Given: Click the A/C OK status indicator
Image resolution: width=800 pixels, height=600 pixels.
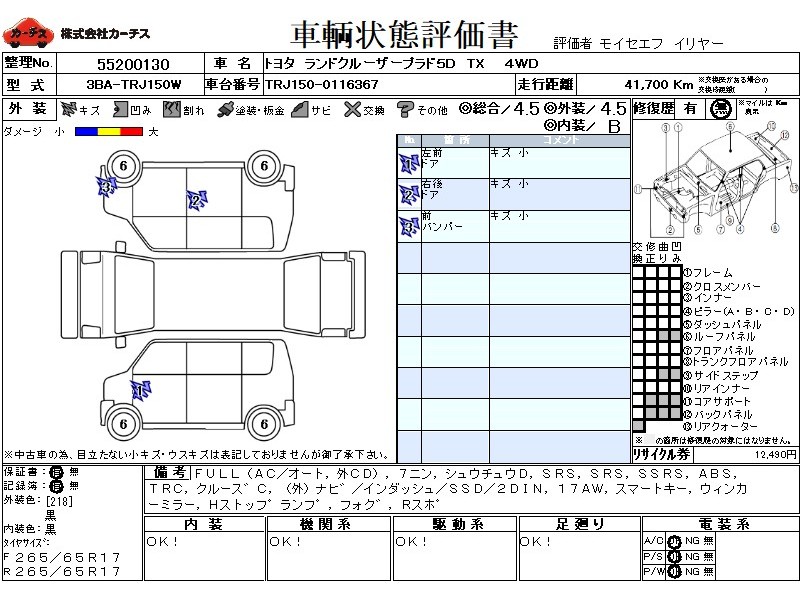Looking at the screenshot, I should [x=674, y=541].
